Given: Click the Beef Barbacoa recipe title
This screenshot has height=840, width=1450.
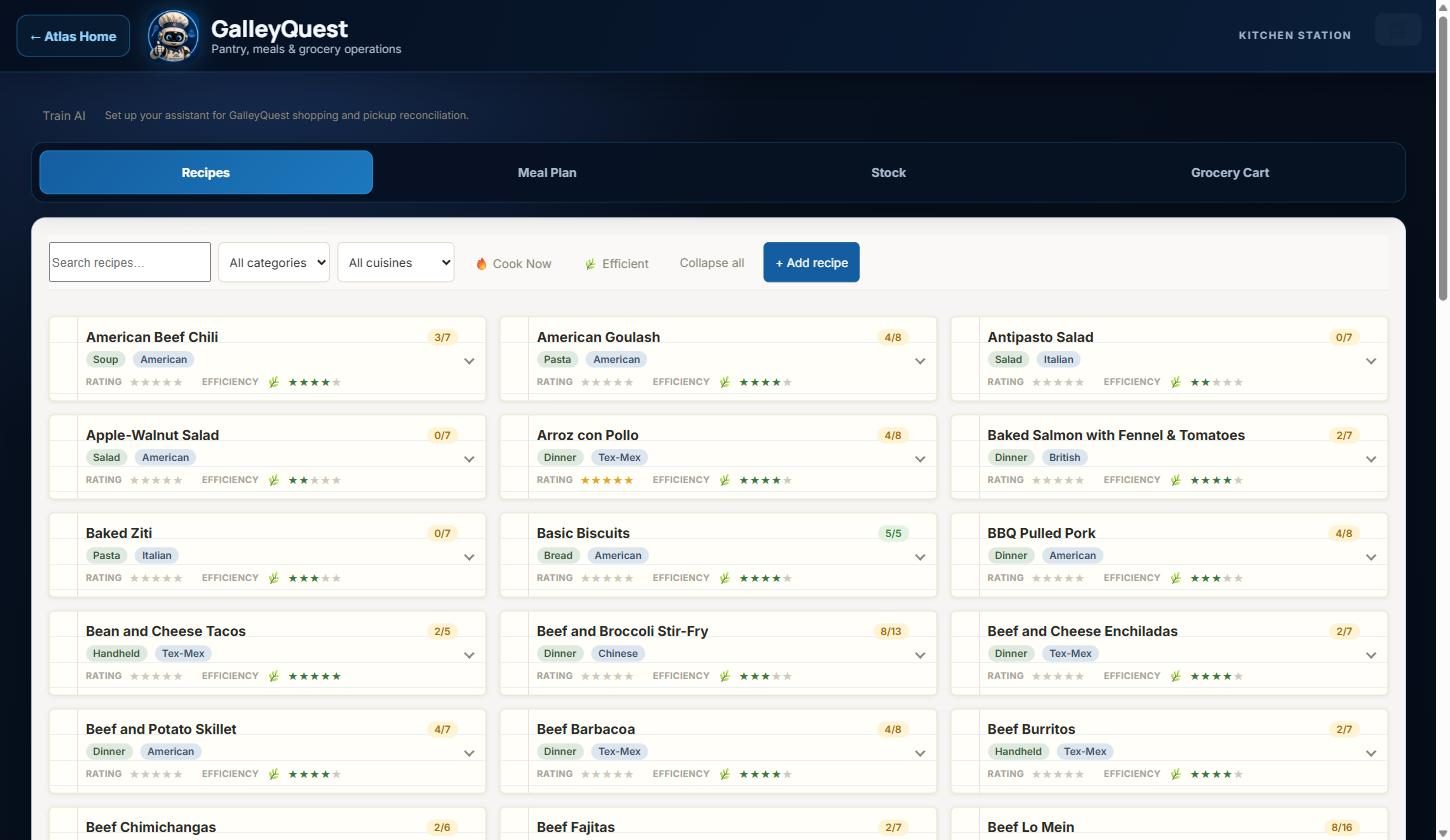Looking at the screenshot, I should [586, 729].
